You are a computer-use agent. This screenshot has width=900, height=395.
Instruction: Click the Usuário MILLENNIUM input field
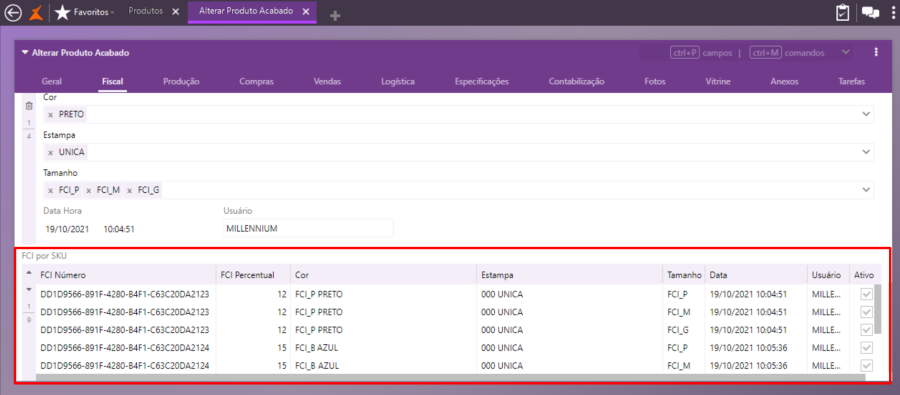coord(308,228)
